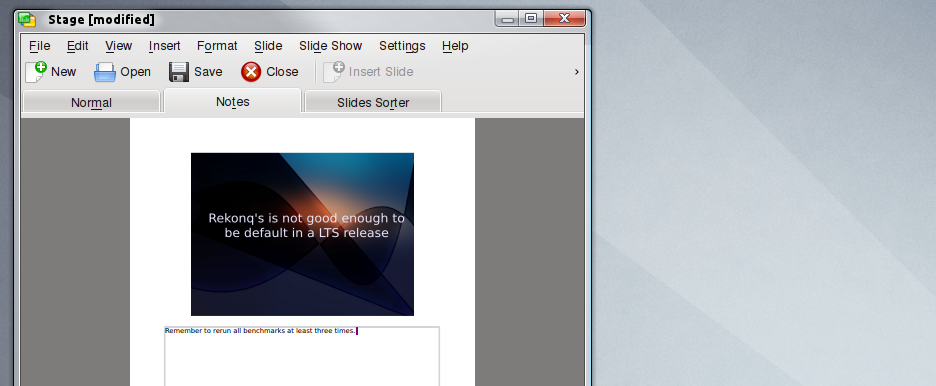Click the Save toolbar label

208,72
